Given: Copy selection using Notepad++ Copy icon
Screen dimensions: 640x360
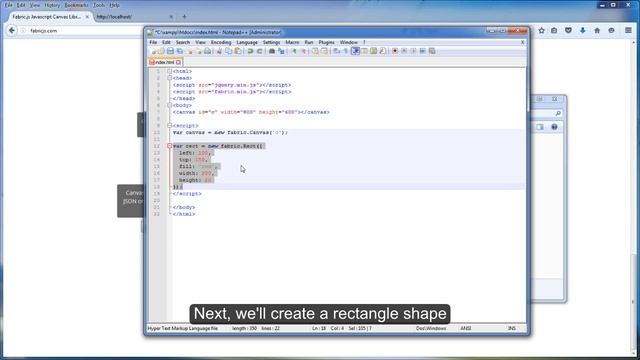Looking at the screenshot, I should [x=229, y=51].
